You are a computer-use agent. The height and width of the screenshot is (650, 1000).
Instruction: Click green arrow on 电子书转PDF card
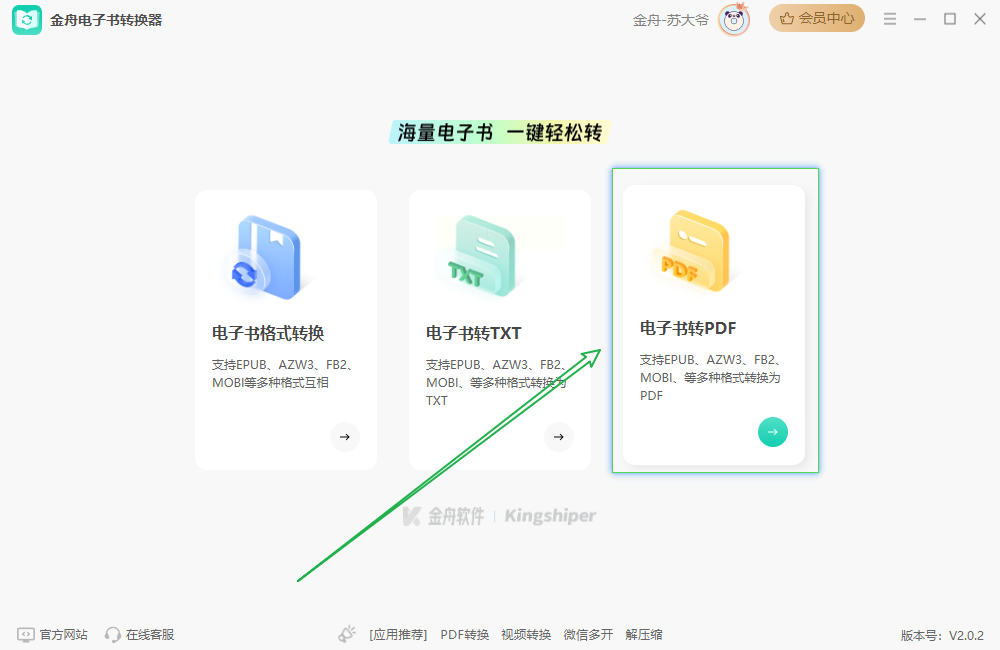coord(773,432)
